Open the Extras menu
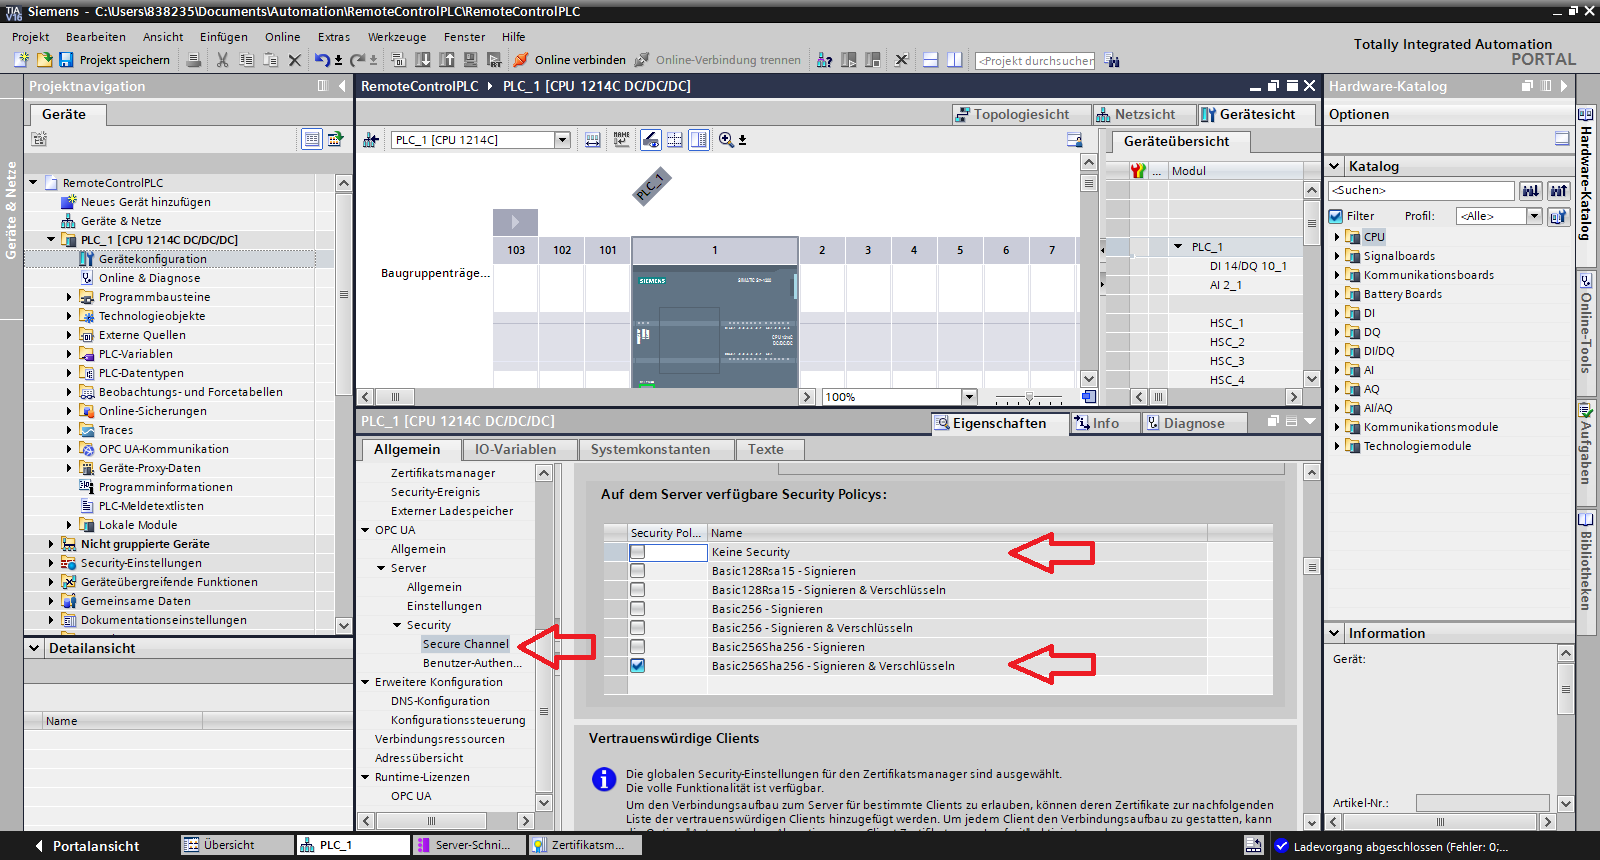The image size is (1600, 860). pos(334,37)
